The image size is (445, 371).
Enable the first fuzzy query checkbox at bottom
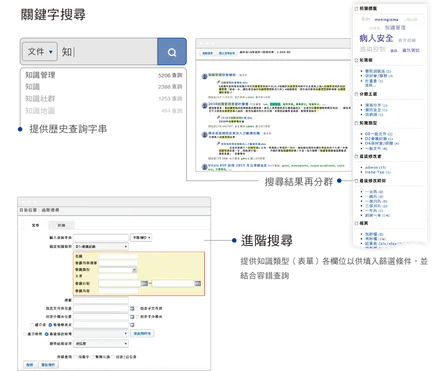pos(75,357)
